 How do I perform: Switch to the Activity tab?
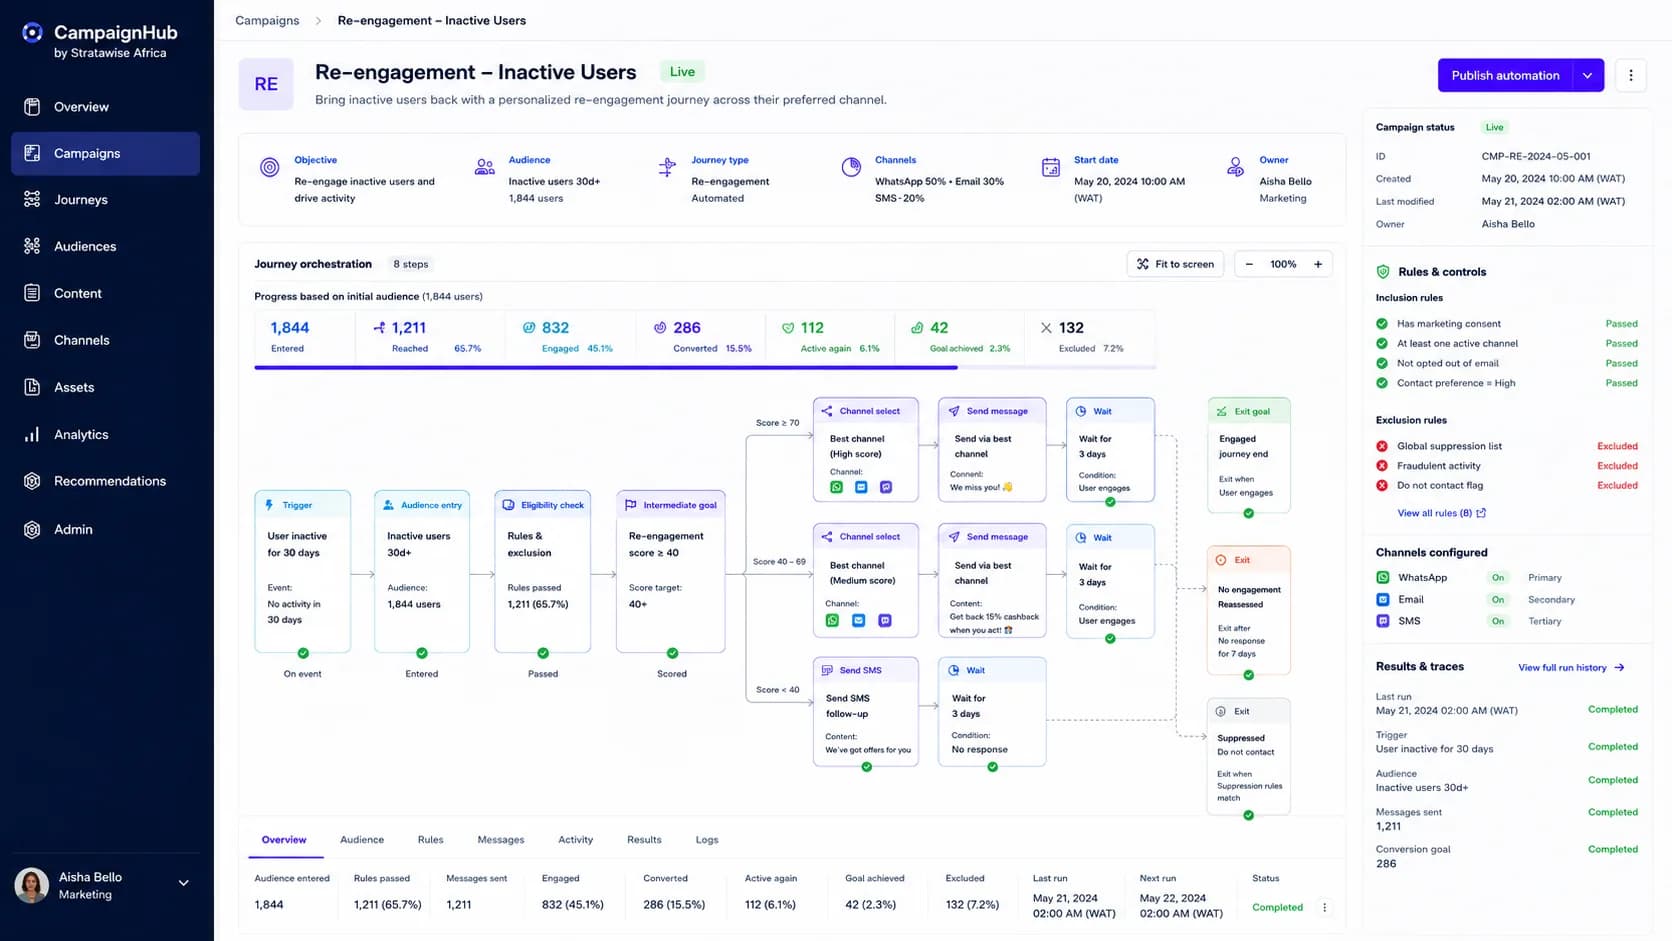coord(575,840)
